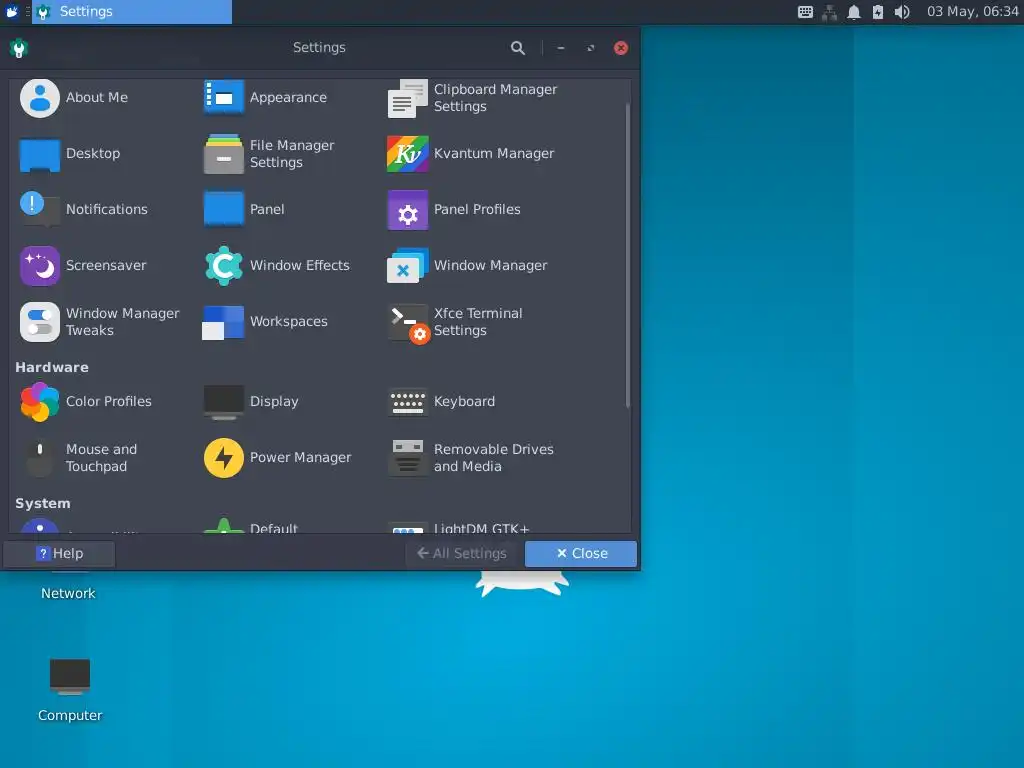Open Power Manager settings
This screenshot has height=768, width=1024.
pos(278,458)
